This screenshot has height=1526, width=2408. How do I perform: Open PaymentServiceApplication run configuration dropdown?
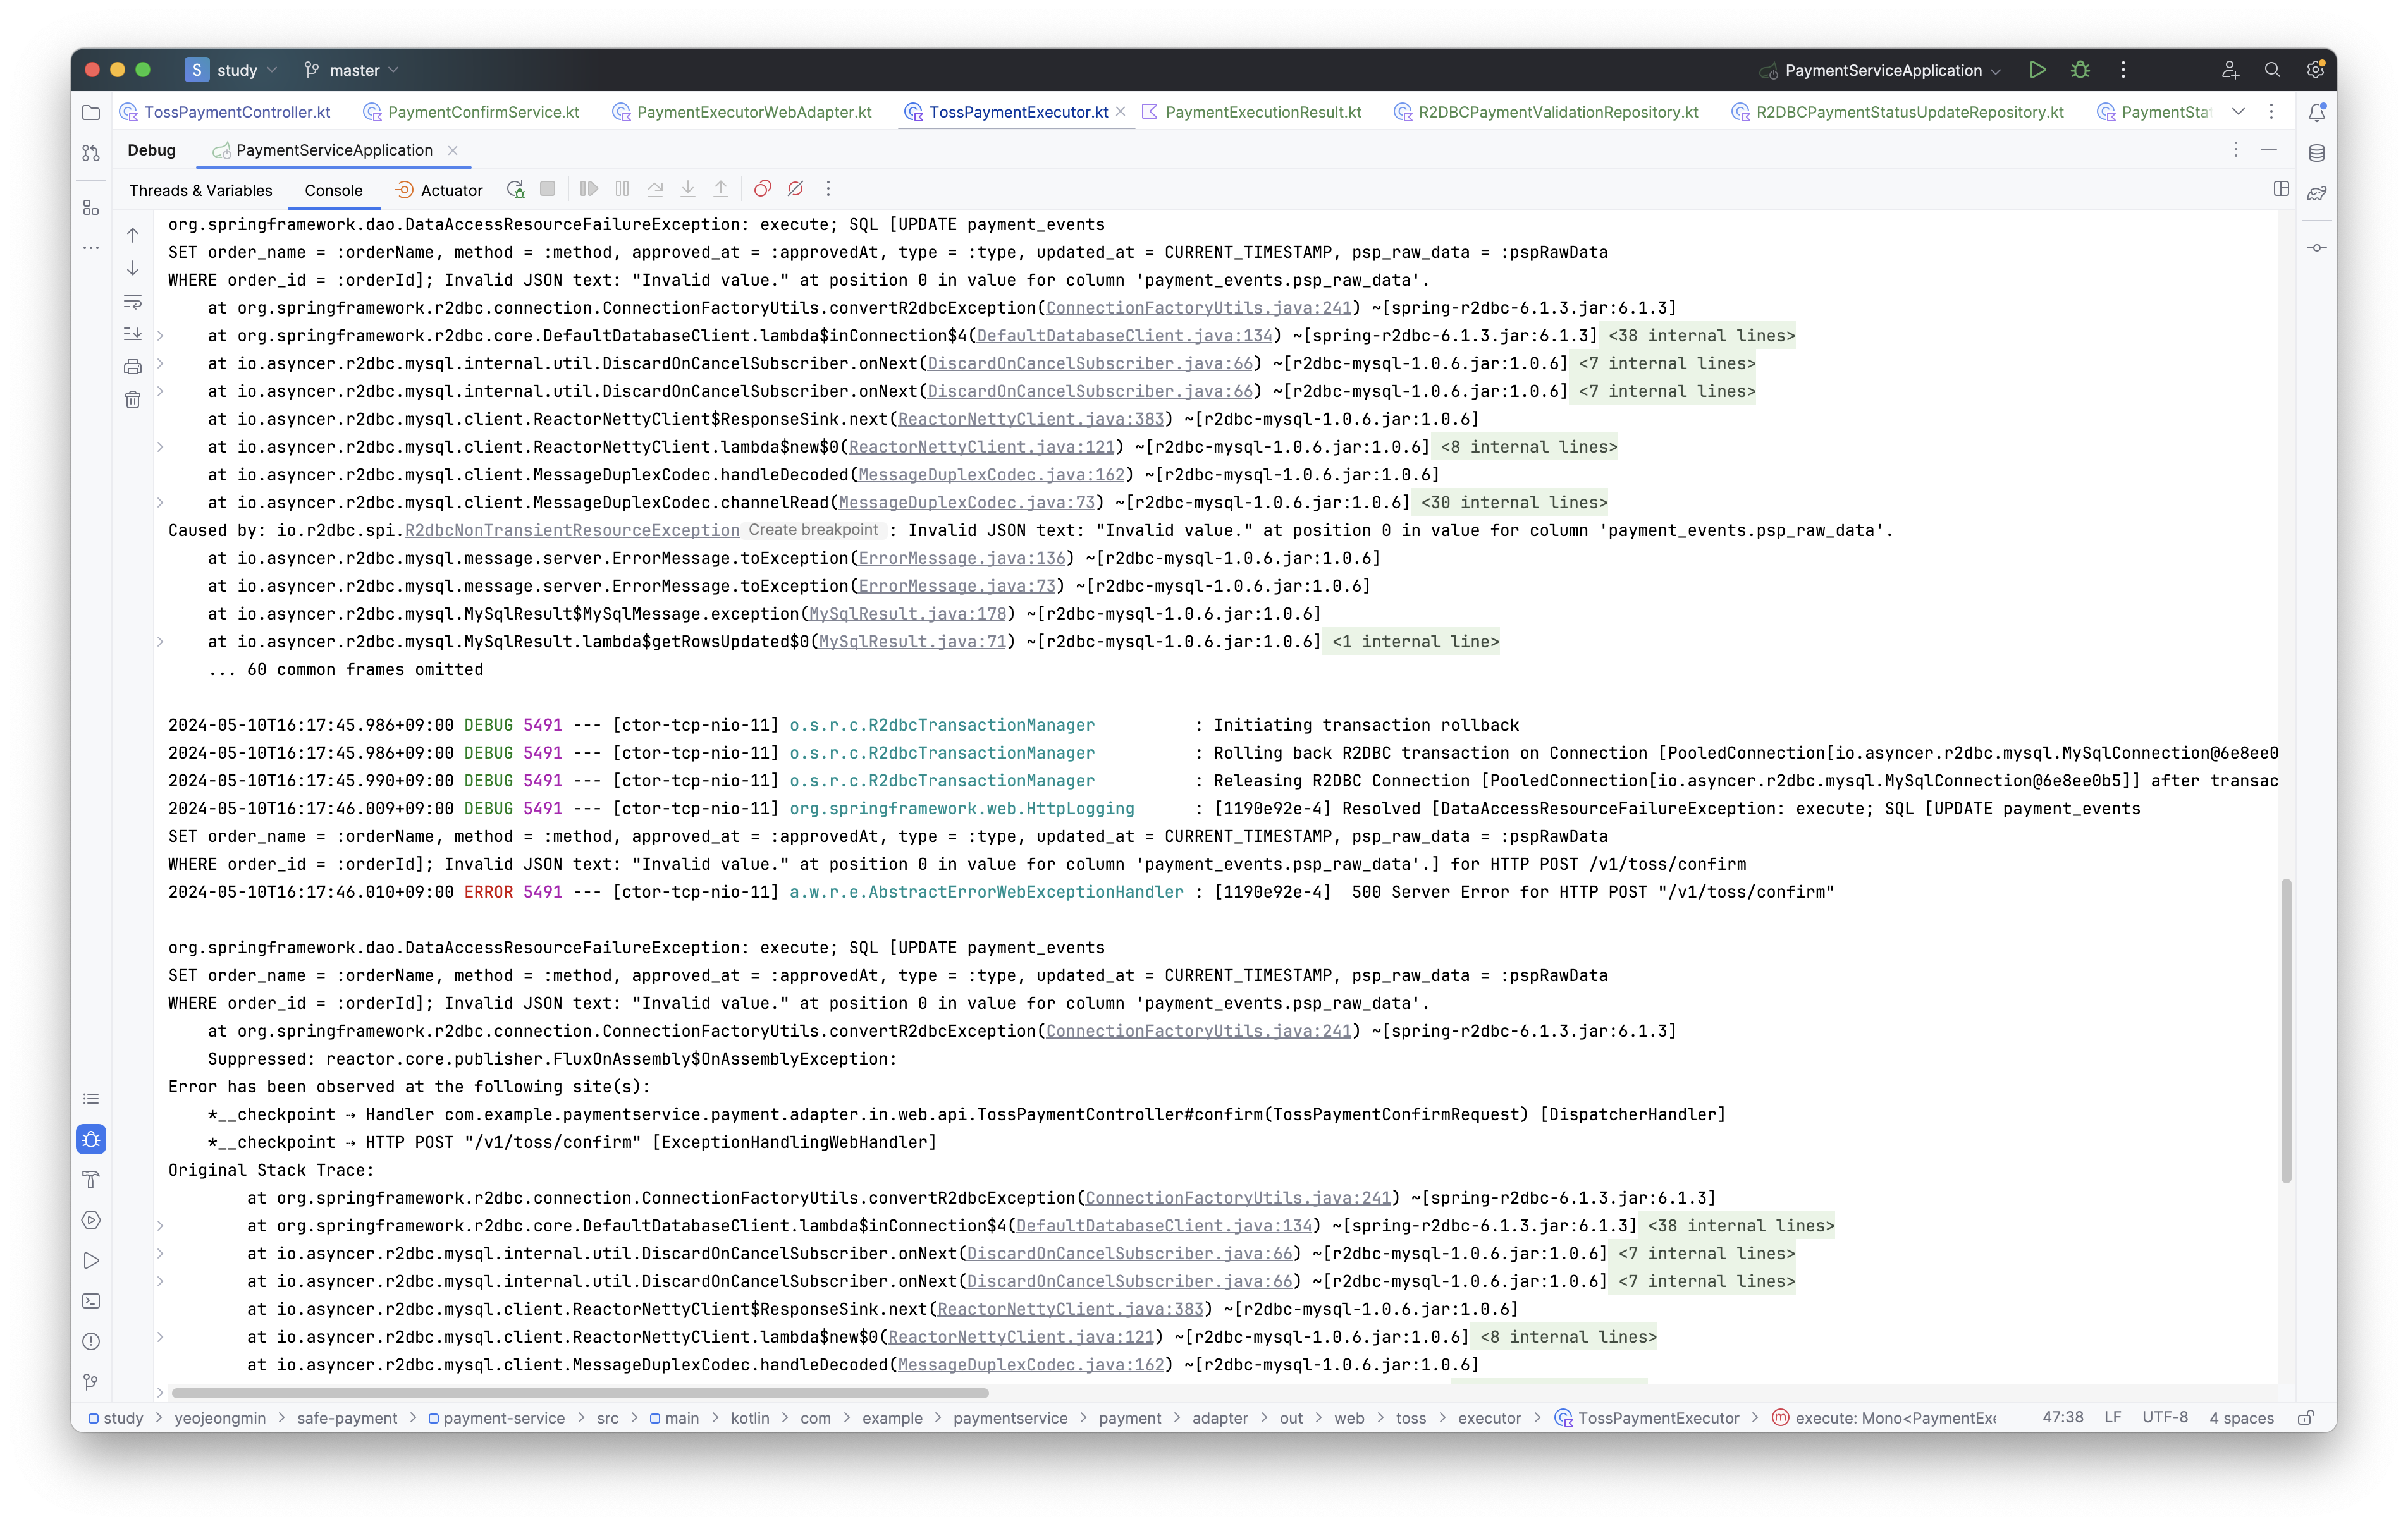point(1881,70)
